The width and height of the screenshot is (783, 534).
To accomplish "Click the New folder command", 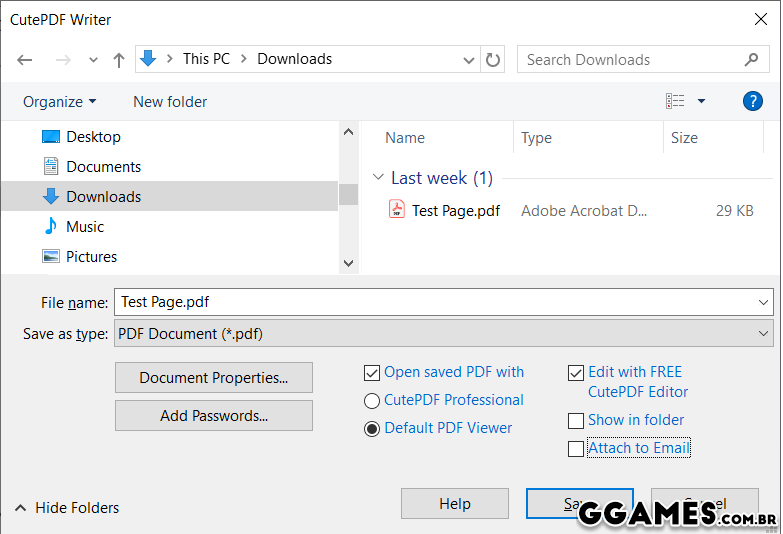I will point(170,101).
